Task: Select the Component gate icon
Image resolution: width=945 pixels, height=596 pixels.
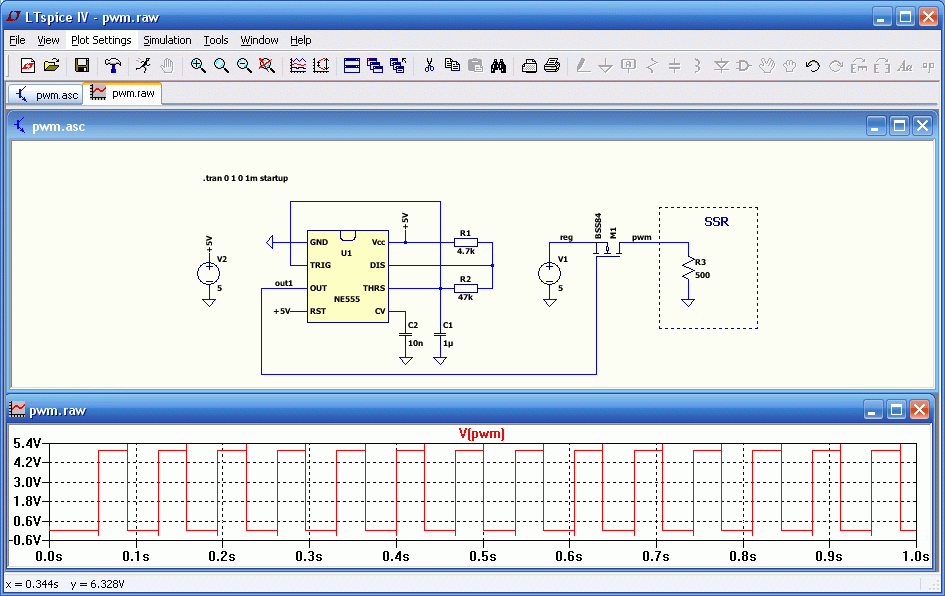Action: coord(744,65)
